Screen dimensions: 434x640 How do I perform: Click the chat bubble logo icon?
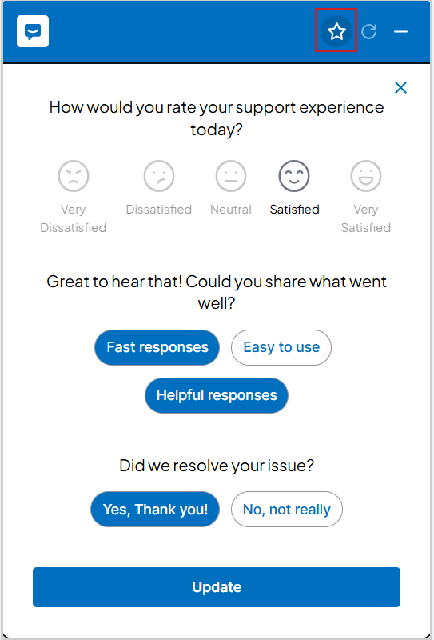pos(33,31)
